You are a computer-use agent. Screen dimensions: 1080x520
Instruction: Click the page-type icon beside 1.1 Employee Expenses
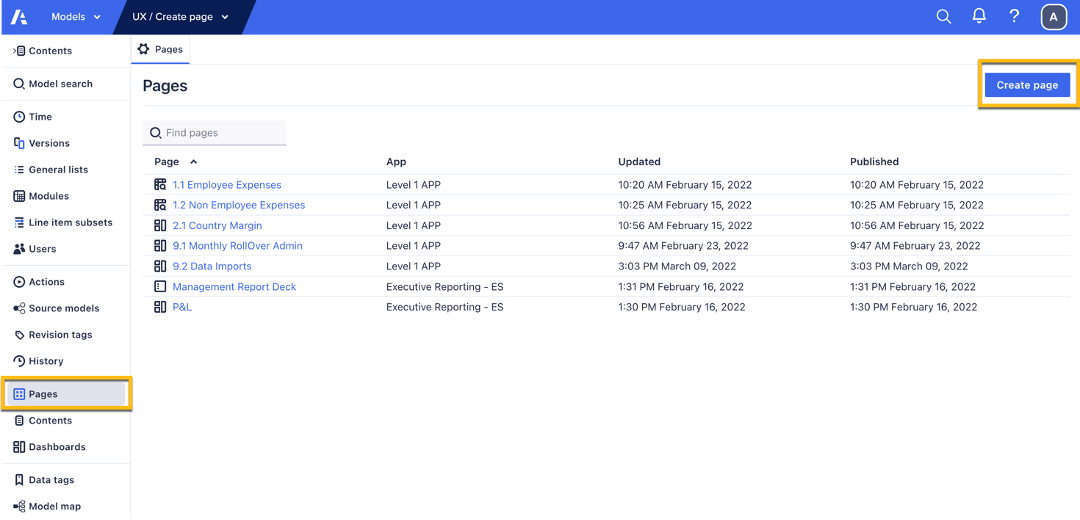point(160,185)
